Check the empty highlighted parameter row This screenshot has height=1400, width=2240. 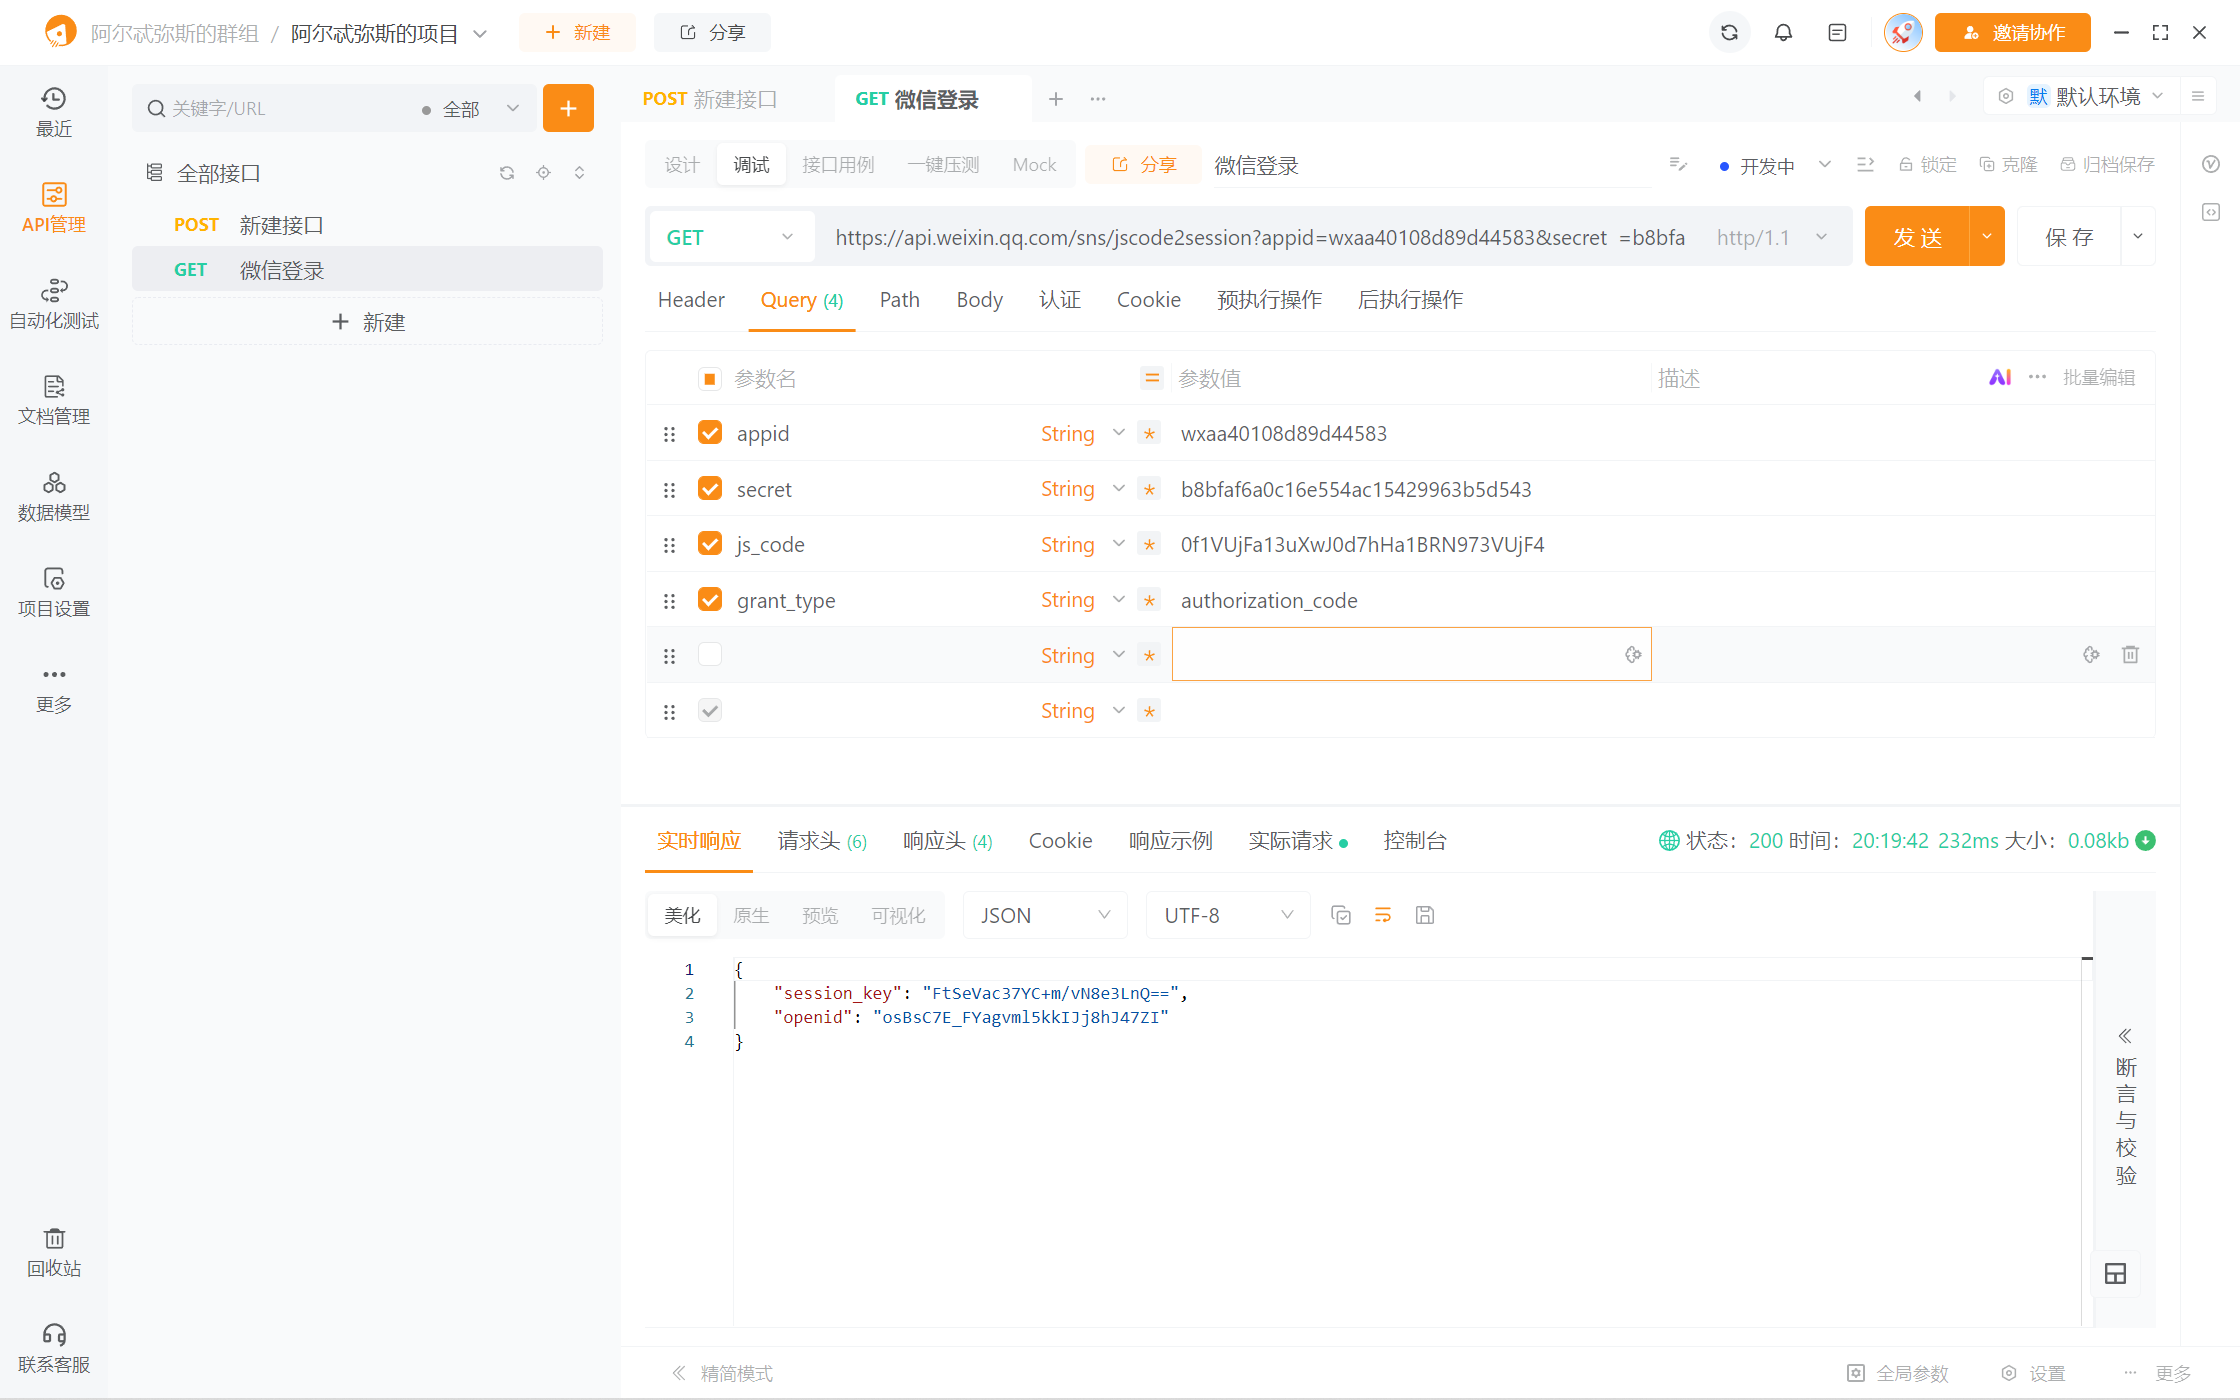(x=710, y=654)
